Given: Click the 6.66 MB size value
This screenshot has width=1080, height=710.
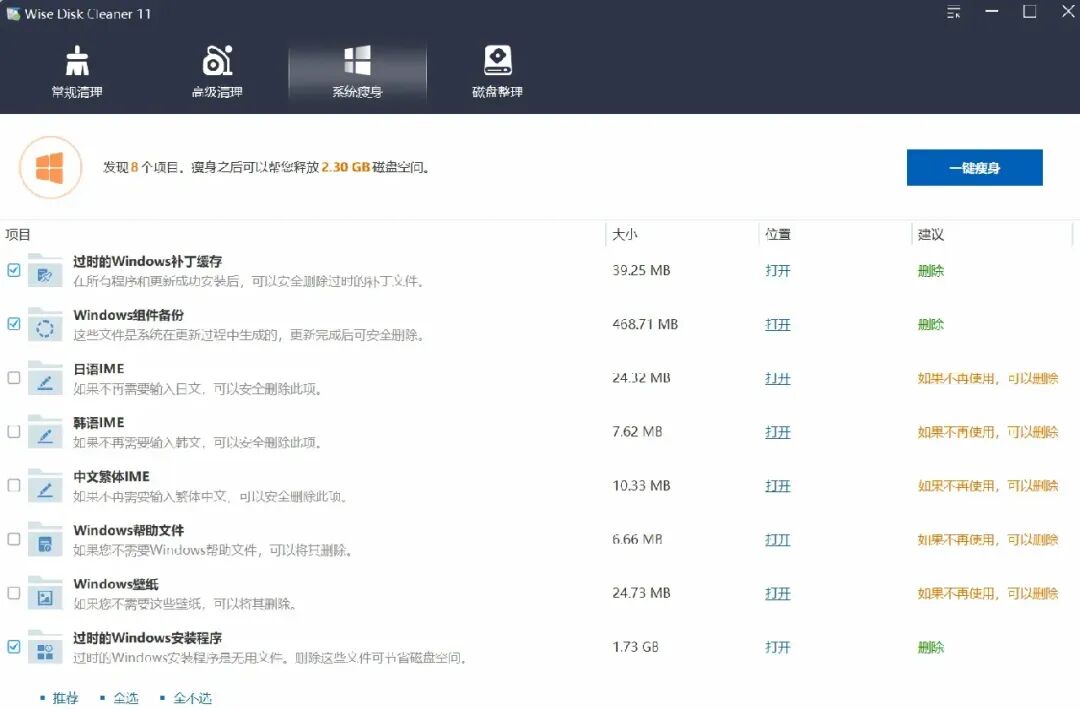Looking at the screenshot, I should point(637,539).
